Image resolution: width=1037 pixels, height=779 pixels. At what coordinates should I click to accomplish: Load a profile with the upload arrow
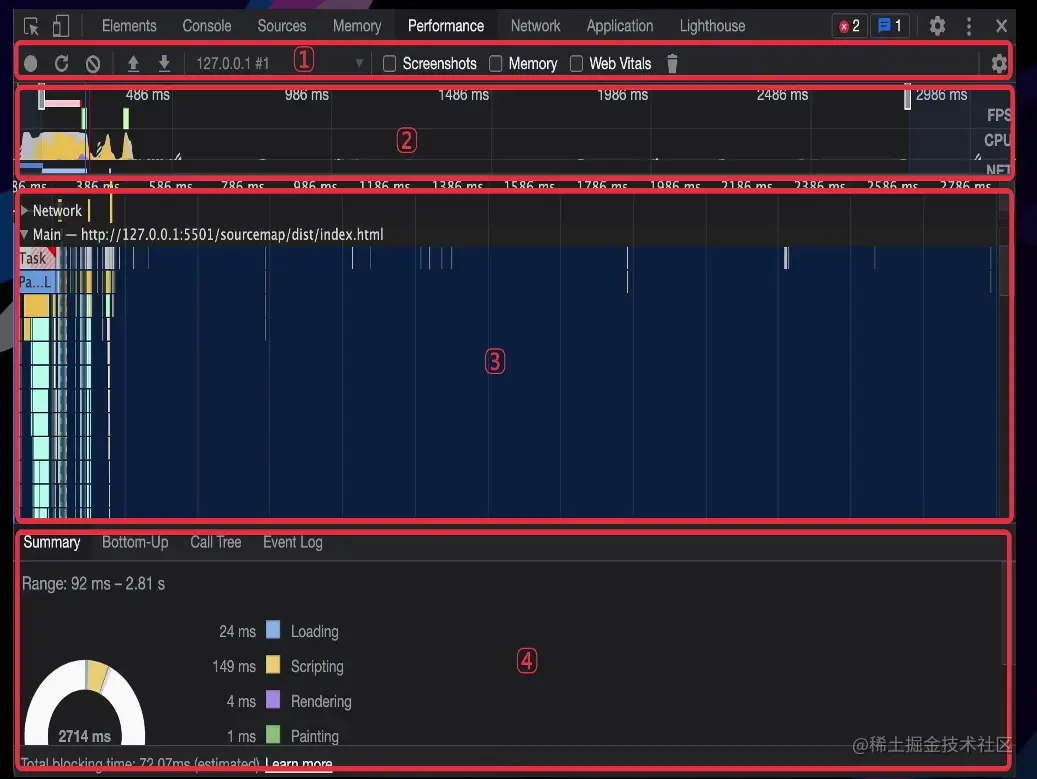[133, 63]
